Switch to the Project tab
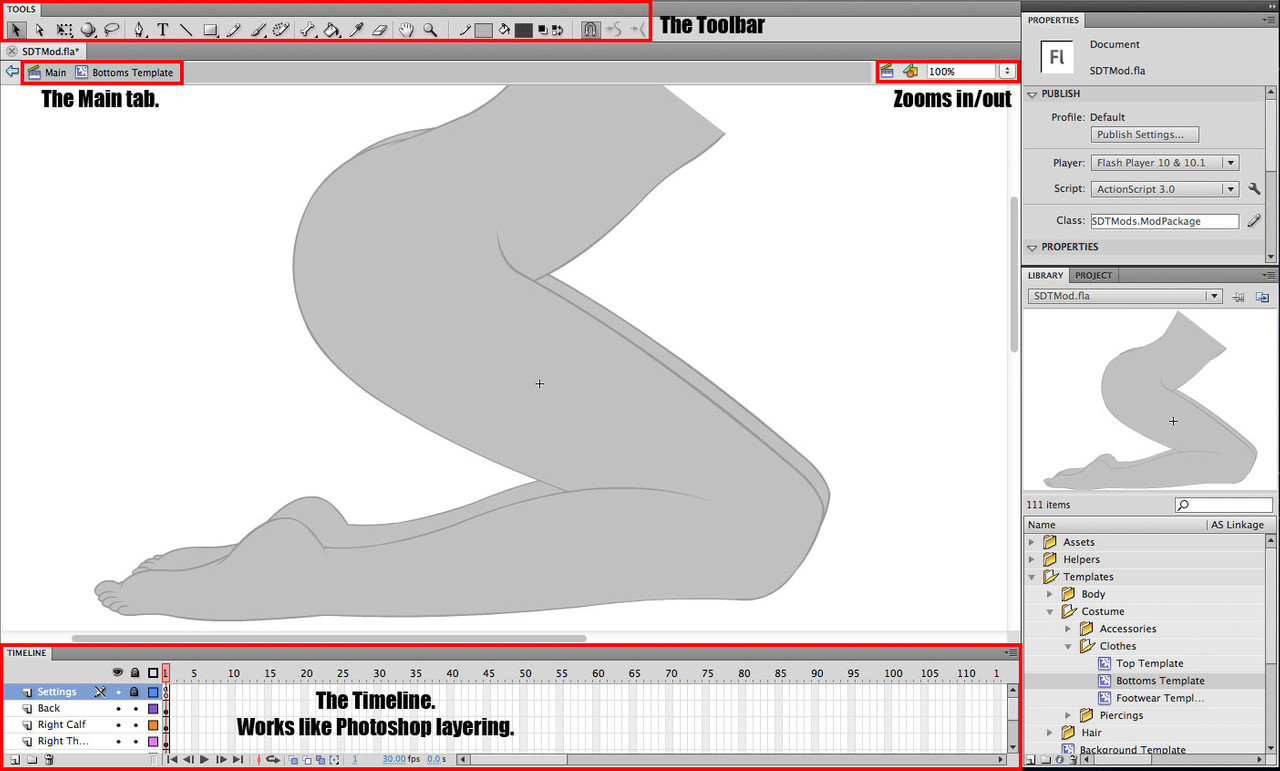Screen dimensions: 1280x771 pos(1093,275)
